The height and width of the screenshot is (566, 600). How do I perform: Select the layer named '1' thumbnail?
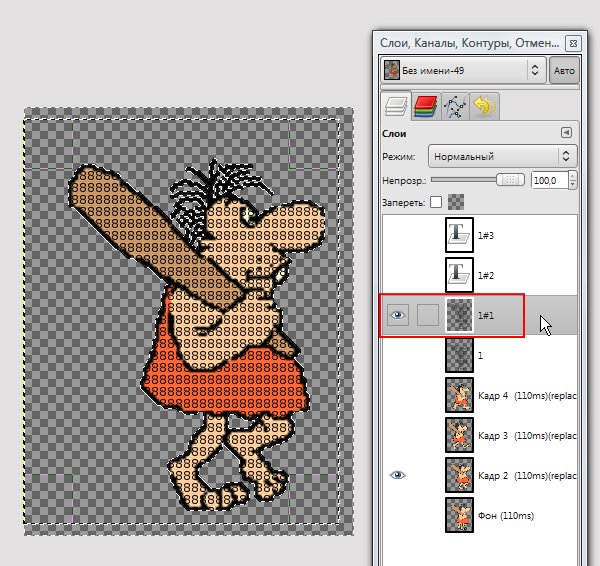coord(459,355)
